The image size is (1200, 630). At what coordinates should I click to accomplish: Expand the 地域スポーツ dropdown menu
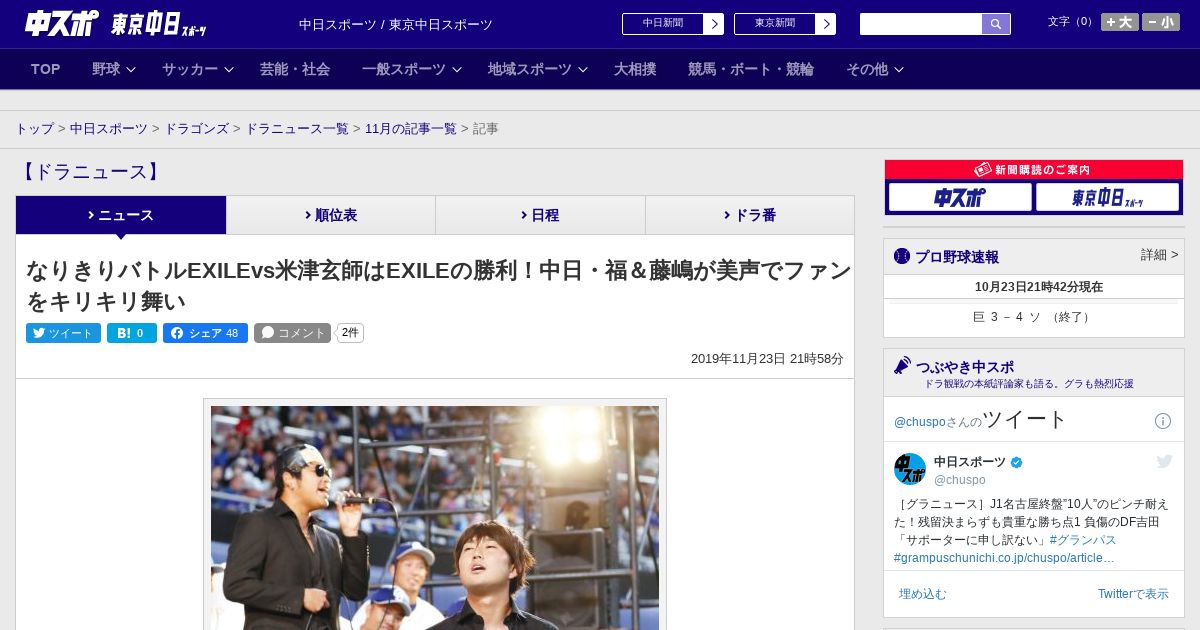(x=538, y=69)
